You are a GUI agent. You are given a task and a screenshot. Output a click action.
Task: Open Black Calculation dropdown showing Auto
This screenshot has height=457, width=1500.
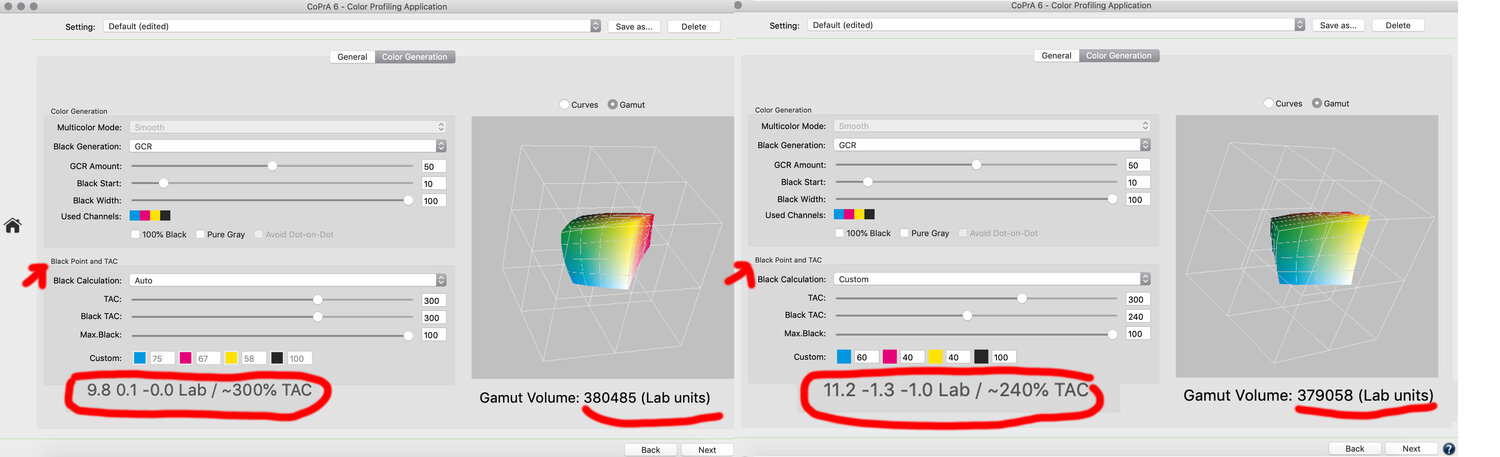coord(288,281)
